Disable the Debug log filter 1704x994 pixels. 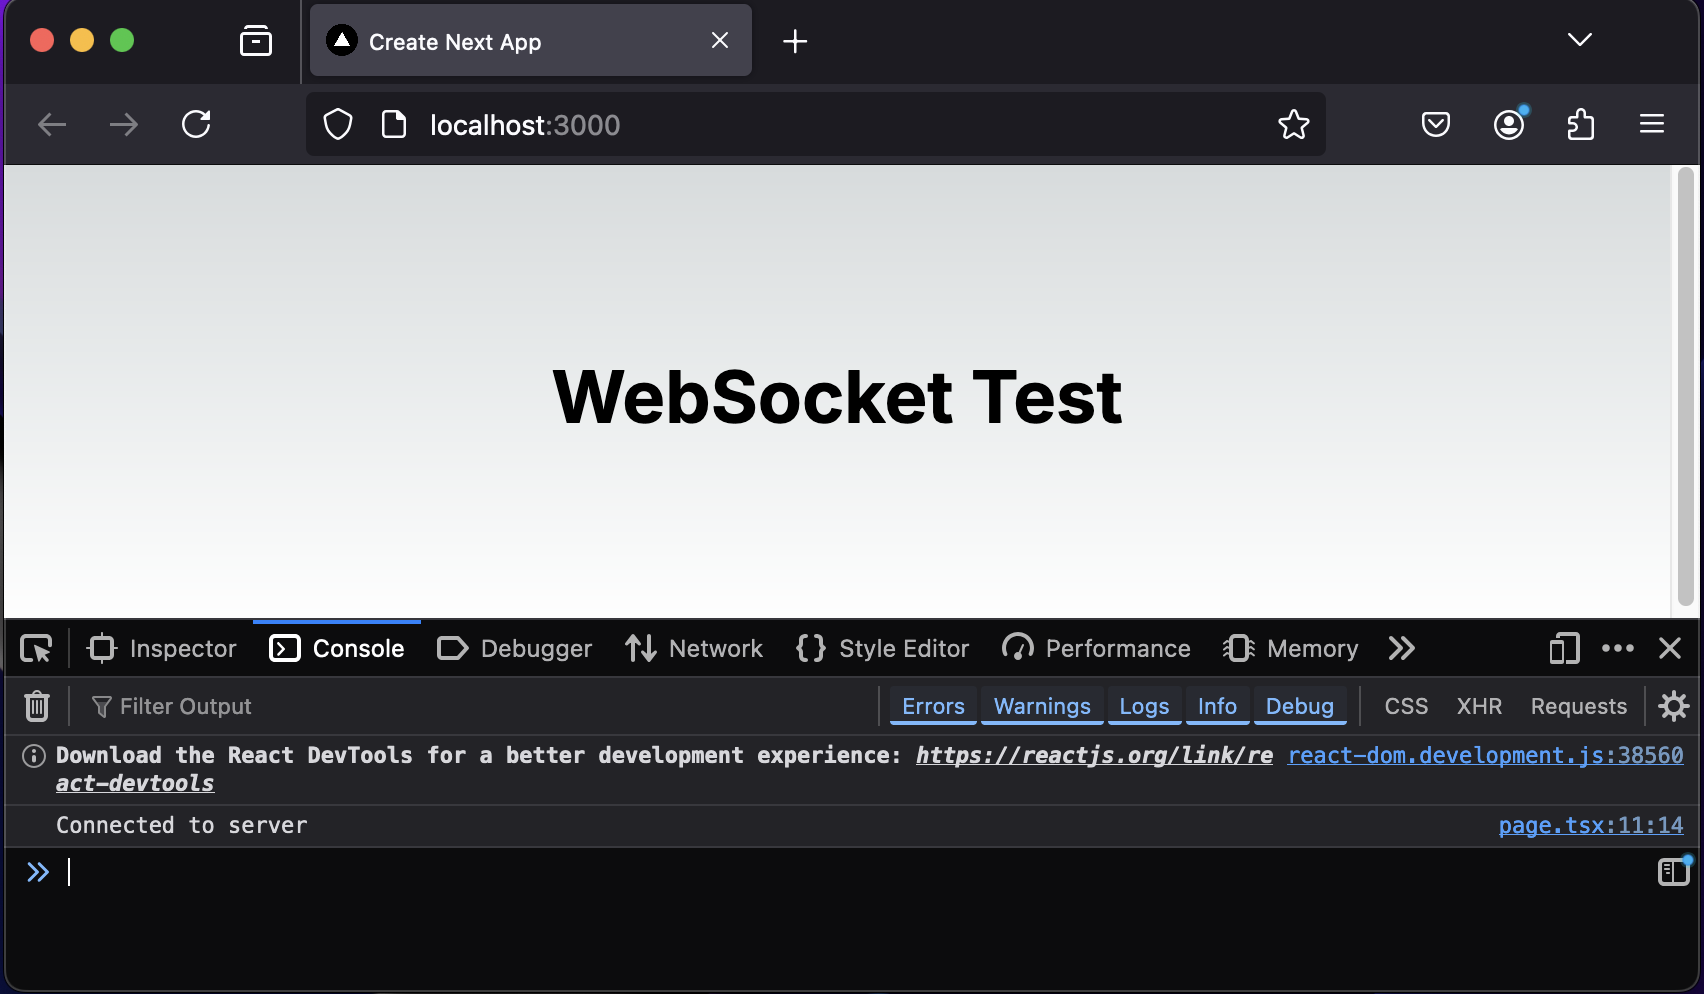[x=1299, y=706]
